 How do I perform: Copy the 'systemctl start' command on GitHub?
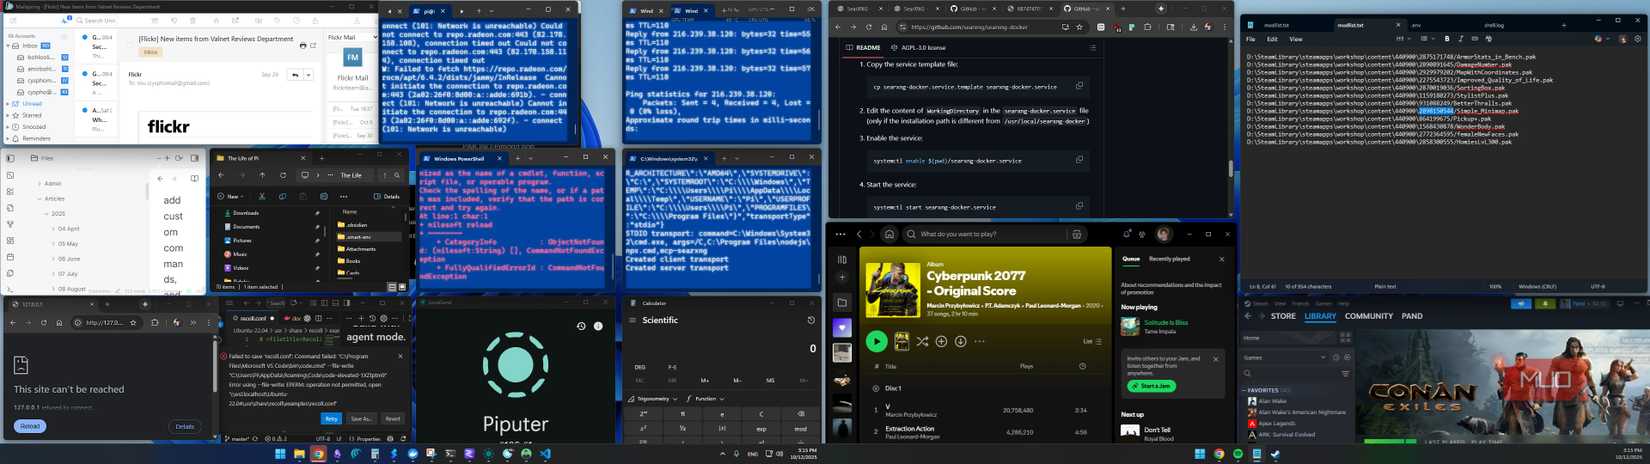(x=1079, y=207)
